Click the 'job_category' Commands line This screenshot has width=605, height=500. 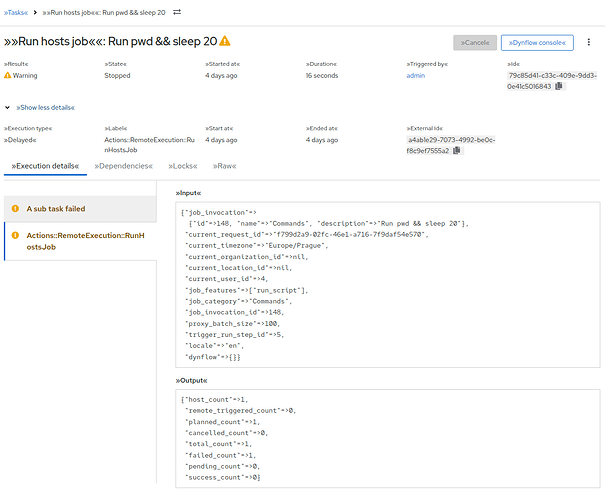pyautogui.click(x=238, y=301)
